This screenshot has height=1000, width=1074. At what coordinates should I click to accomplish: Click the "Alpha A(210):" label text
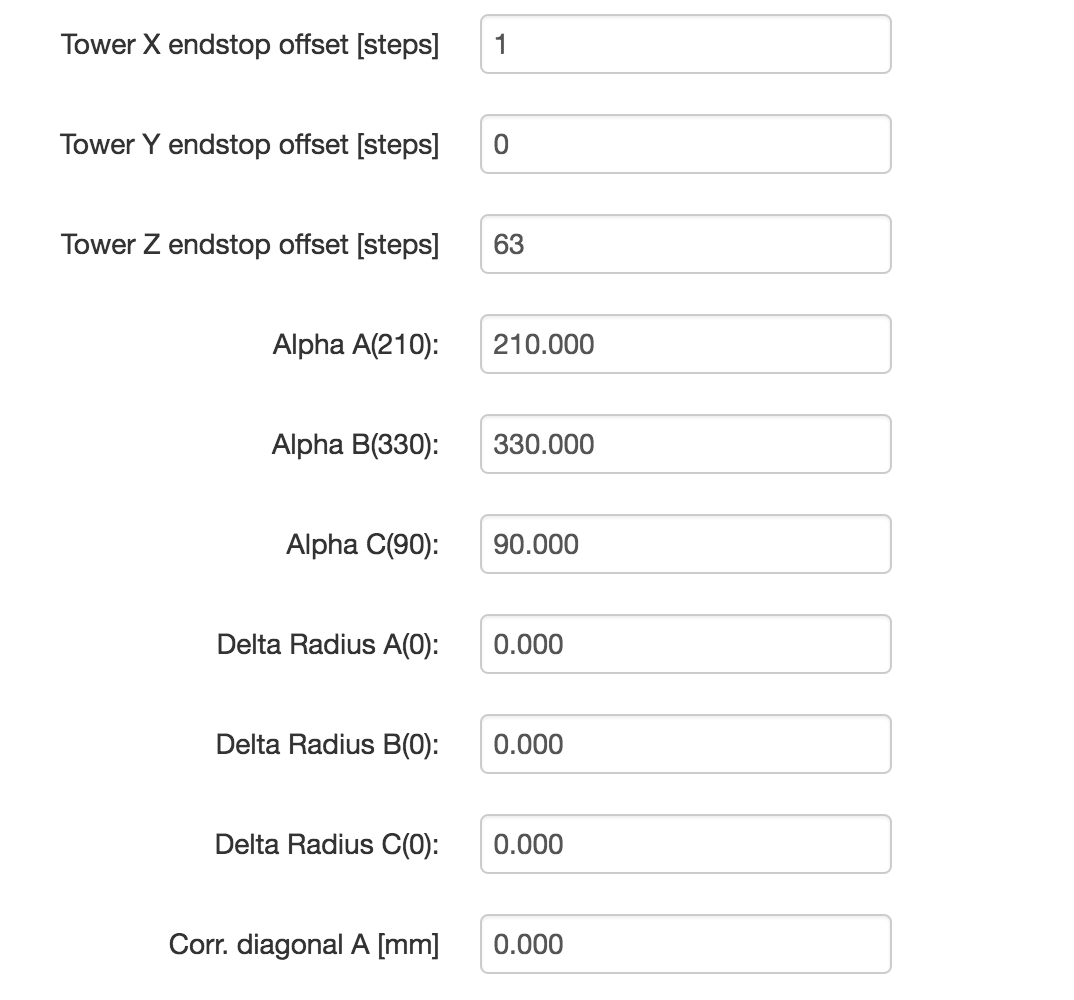tap(356, 345)
